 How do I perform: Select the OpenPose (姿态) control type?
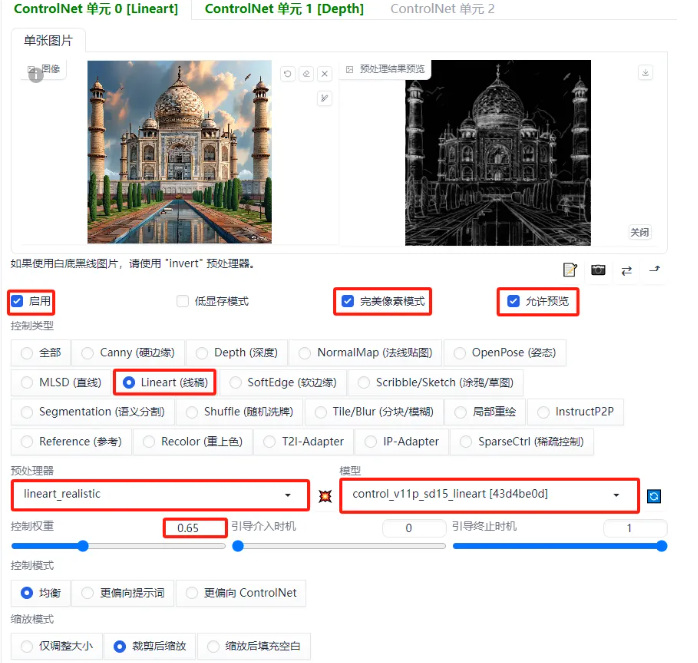[505, 353]
